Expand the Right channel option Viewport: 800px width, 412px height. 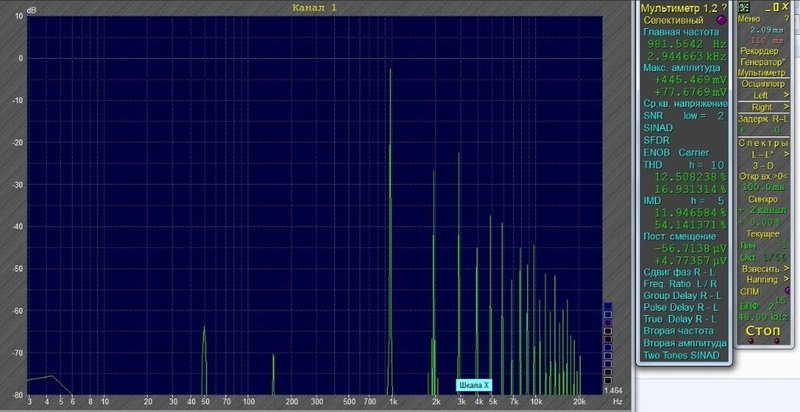click(764, 106)
